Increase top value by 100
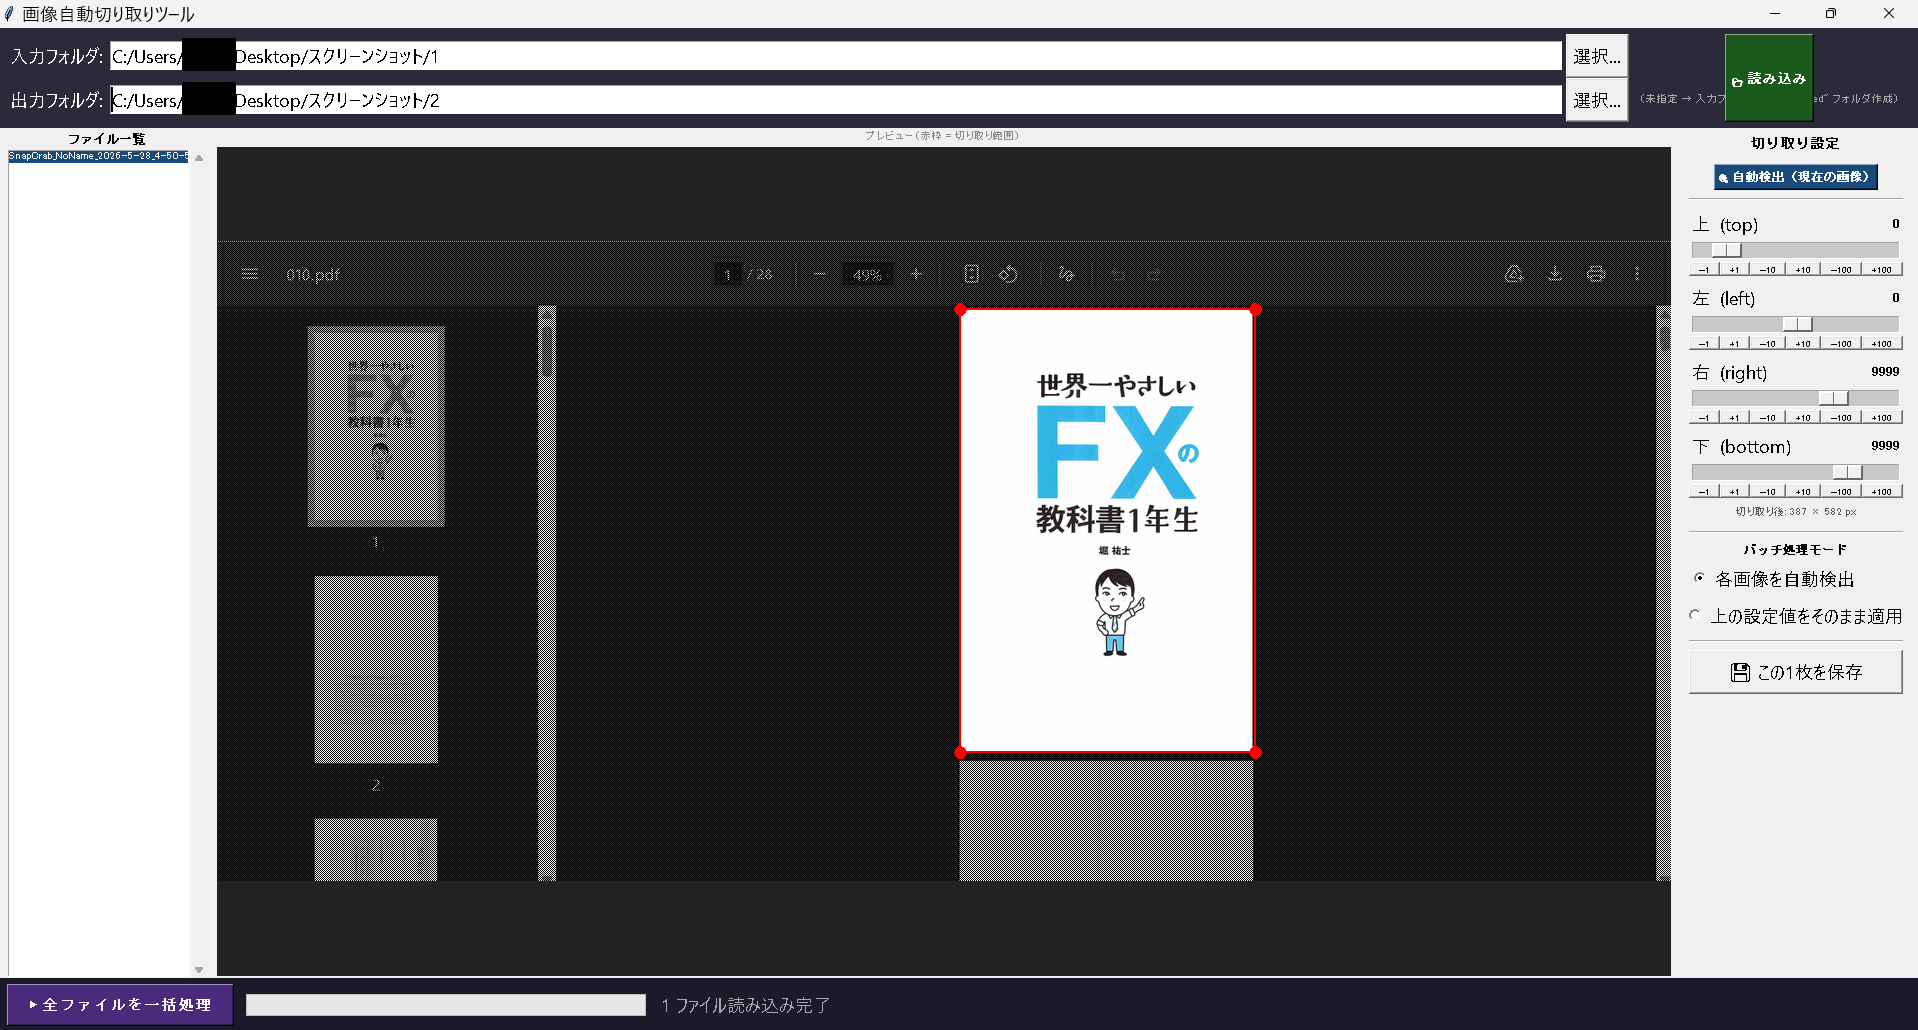Viewport: 1918px width, 1030px height. tap(1881, 269)
